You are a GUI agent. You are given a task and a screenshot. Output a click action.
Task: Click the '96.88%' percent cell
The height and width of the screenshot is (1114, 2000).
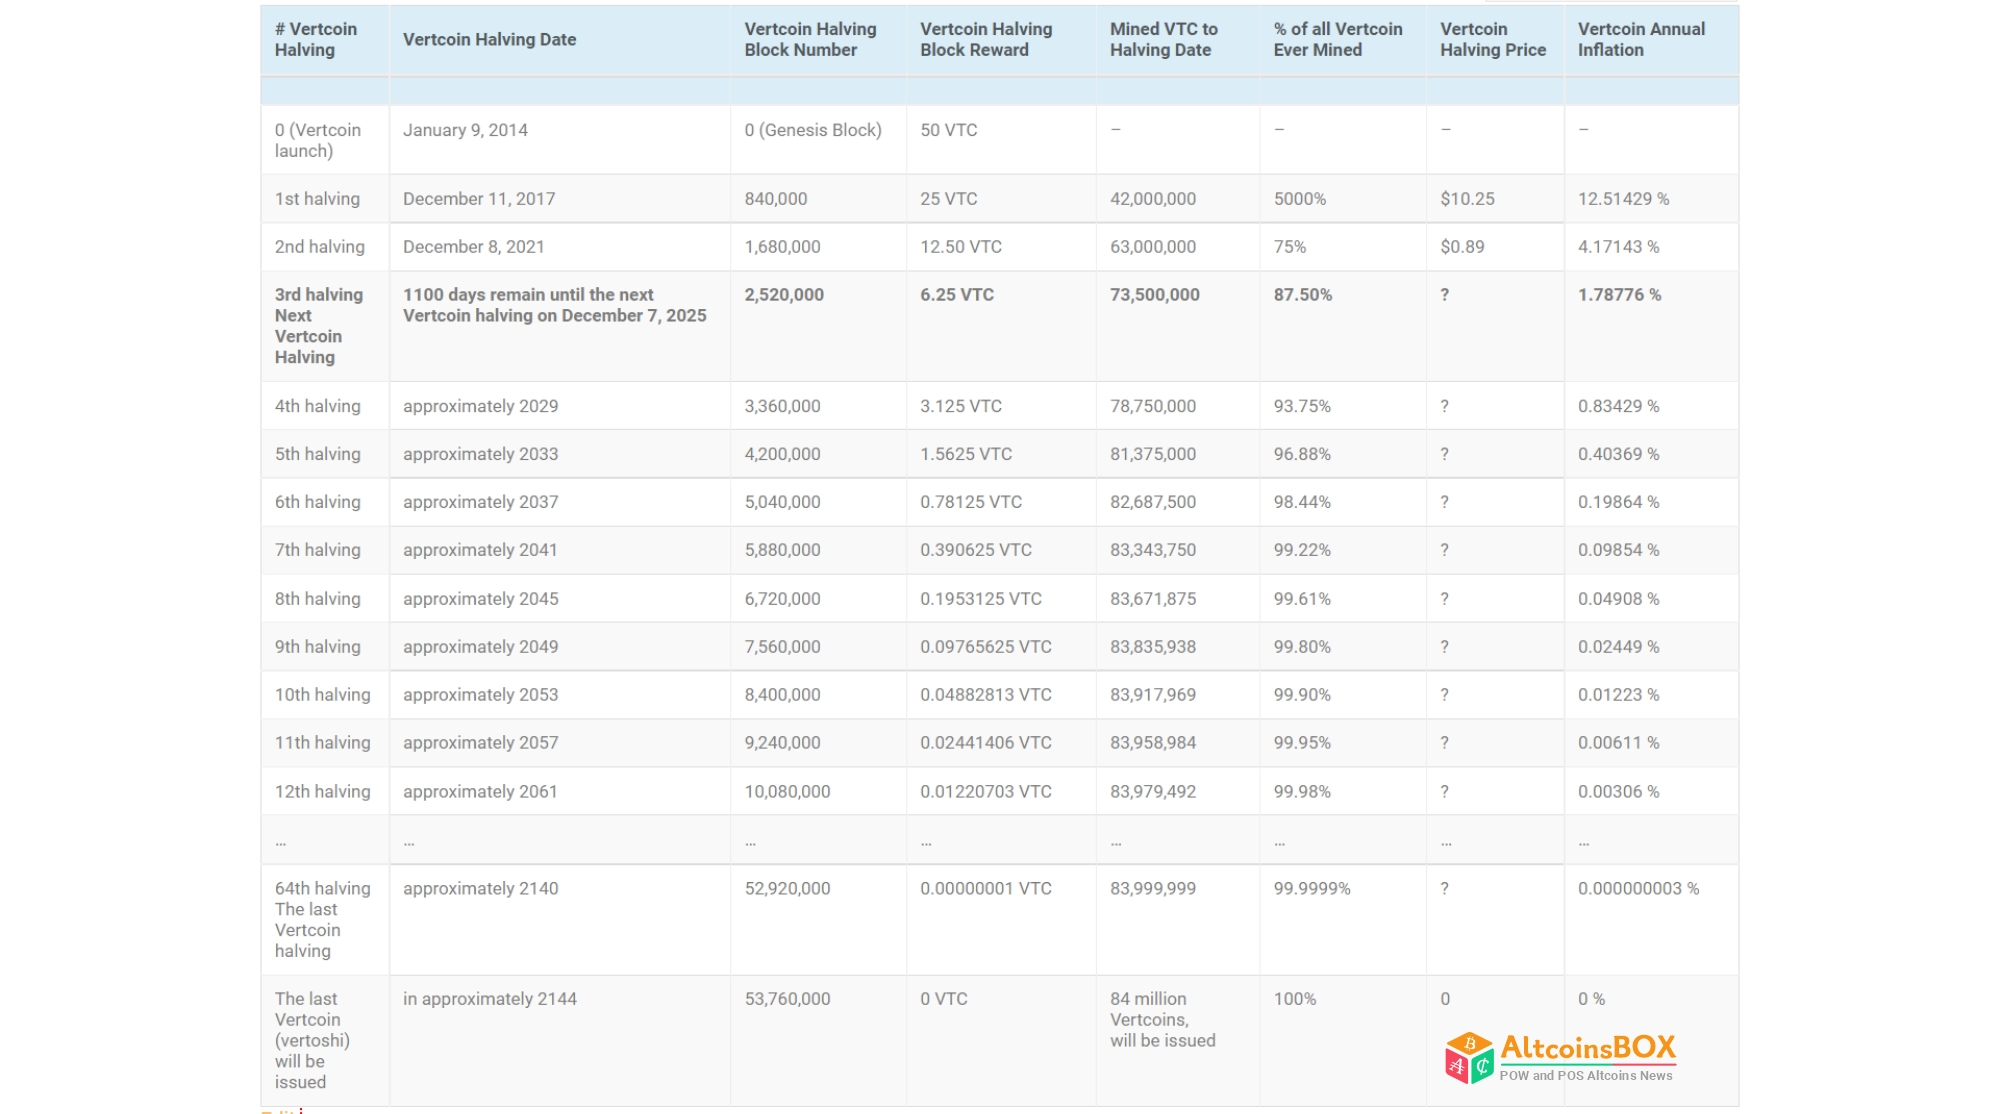(x=1302, y=454)
